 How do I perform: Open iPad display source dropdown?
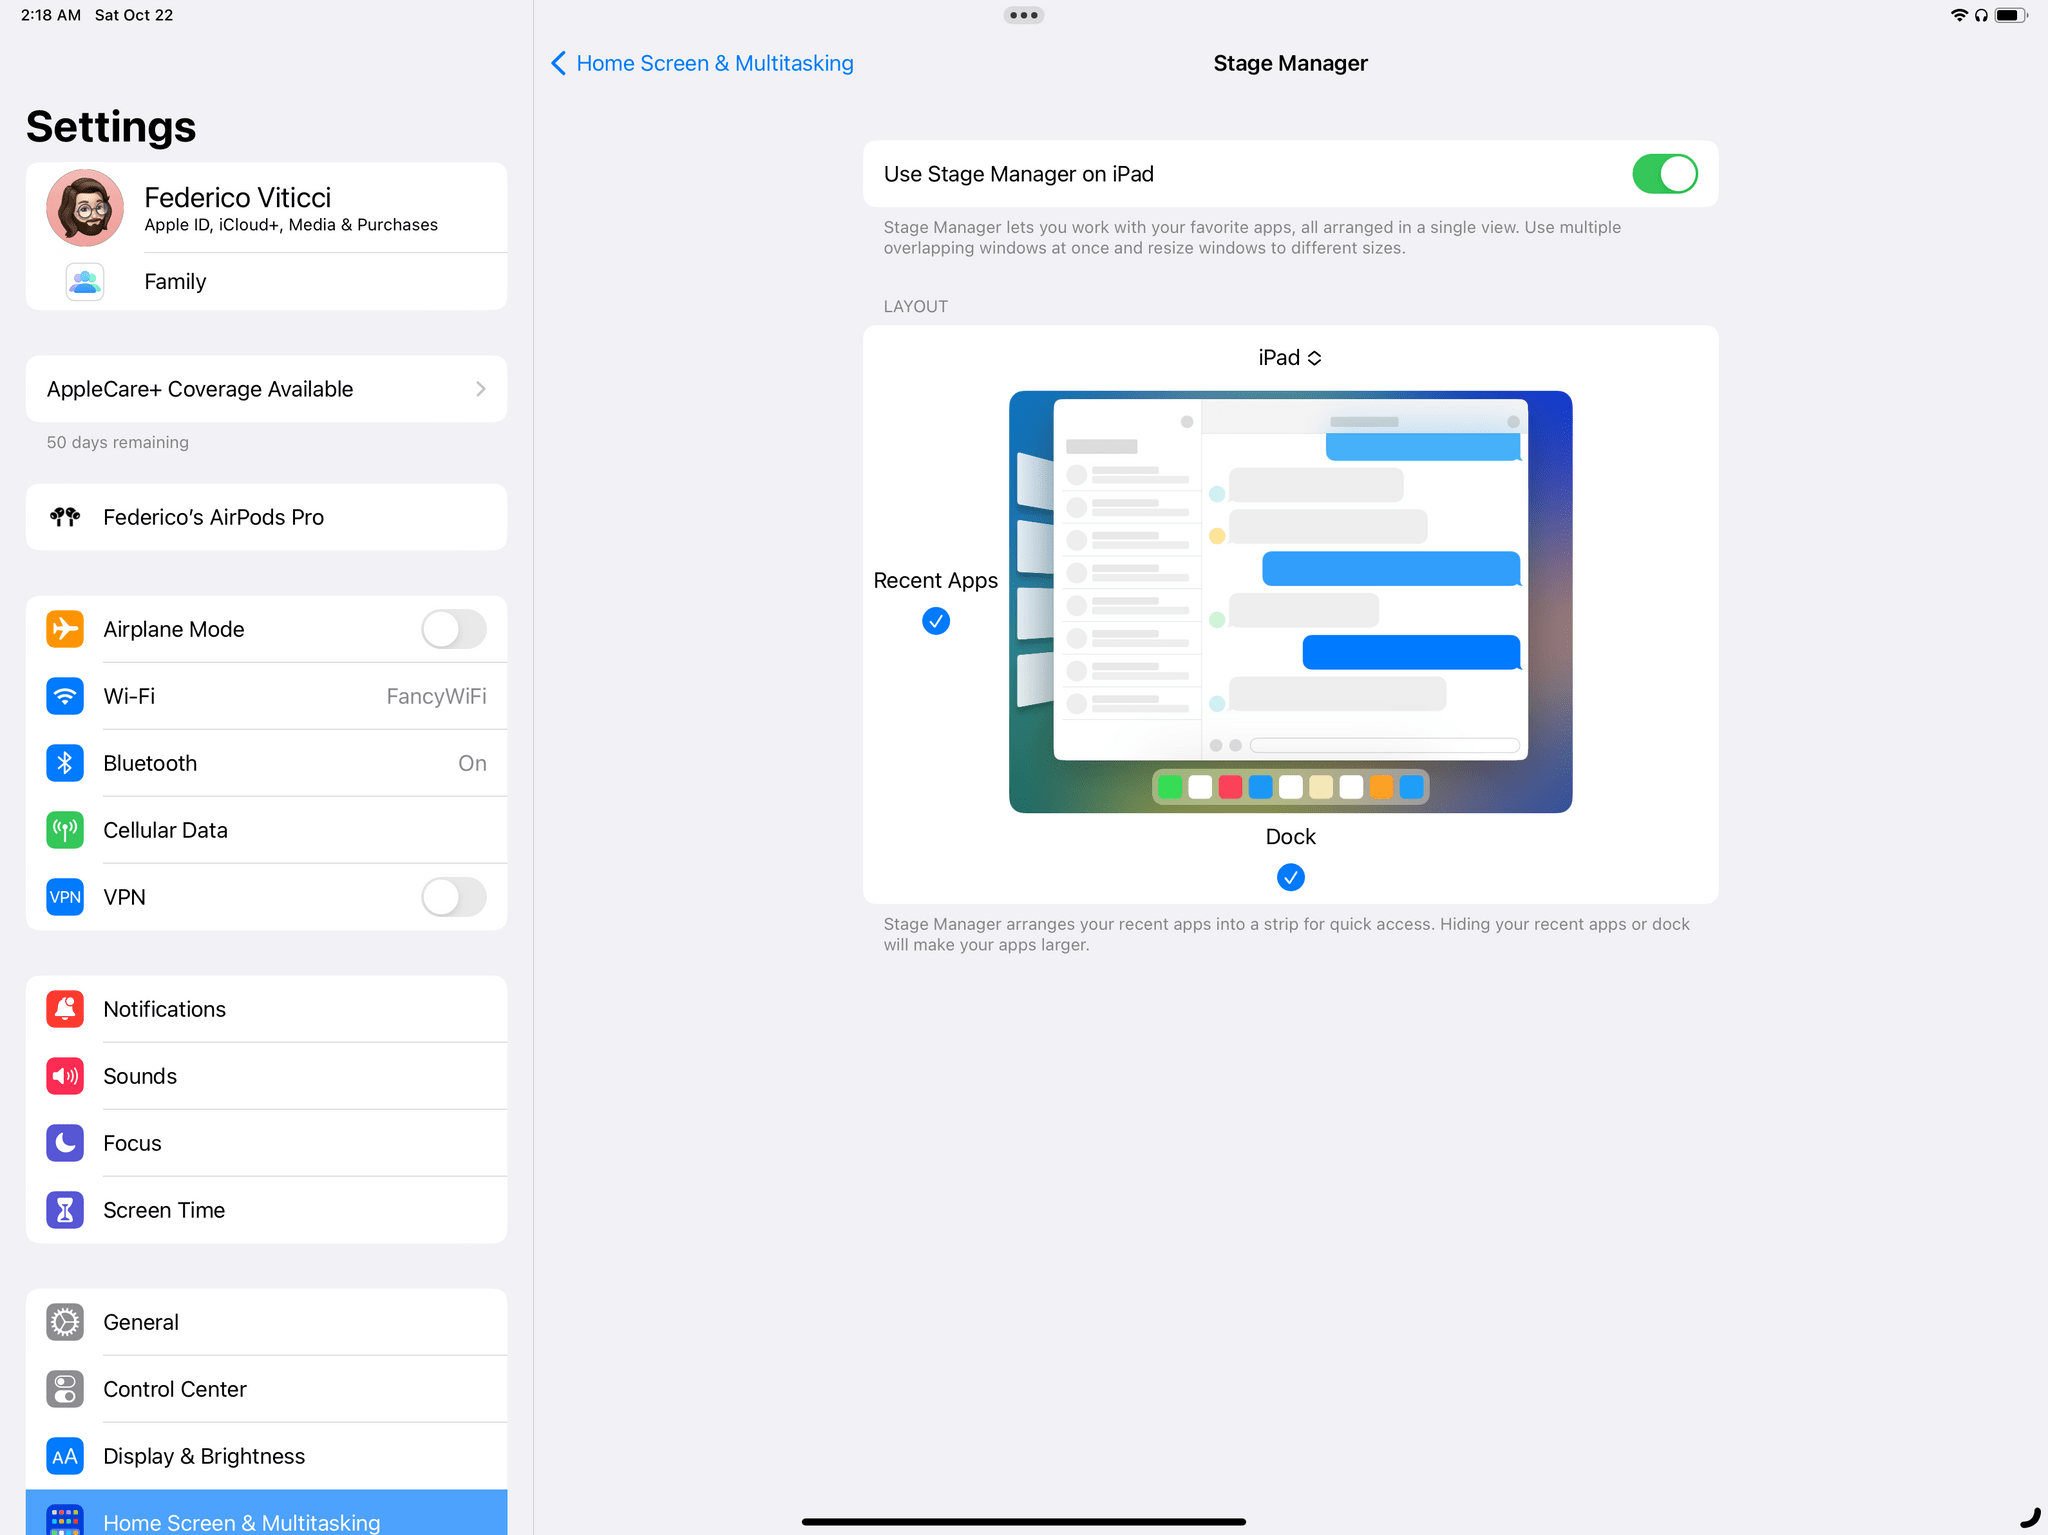(x=1290, y=356)
